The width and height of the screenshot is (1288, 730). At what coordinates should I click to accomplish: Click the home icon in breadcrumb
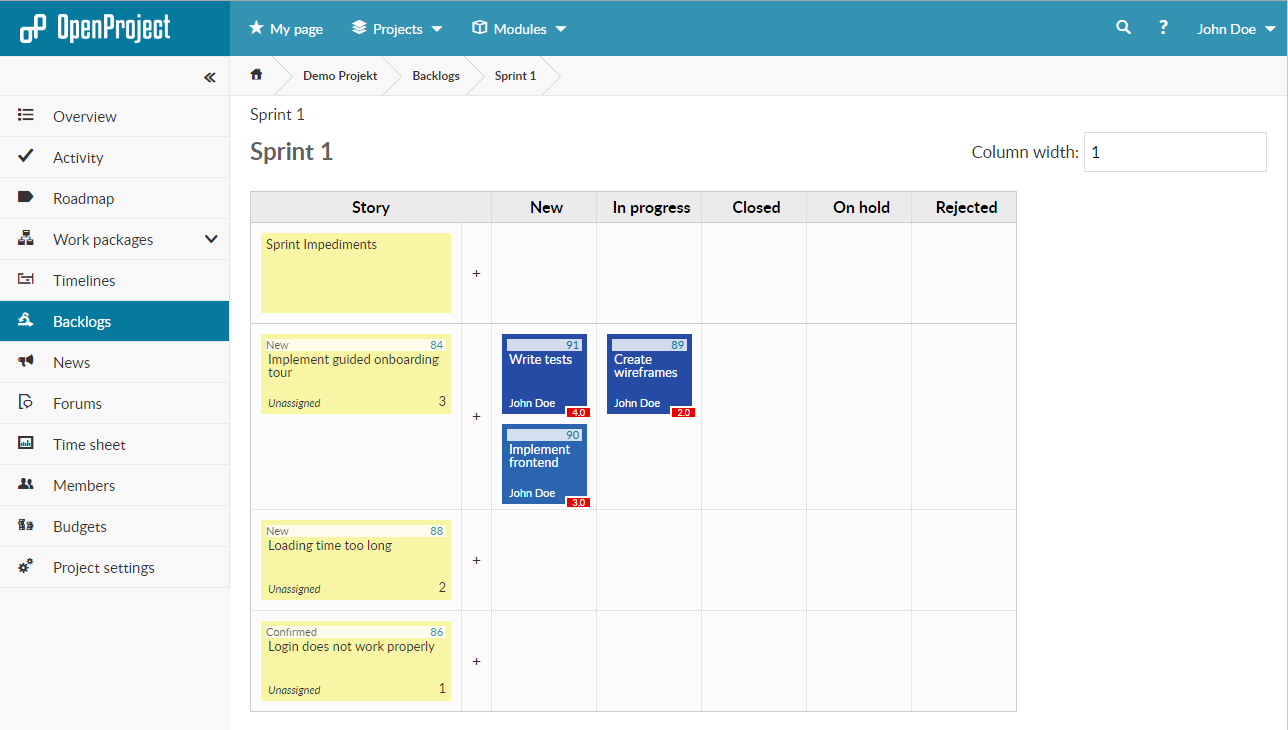(256, 75)
